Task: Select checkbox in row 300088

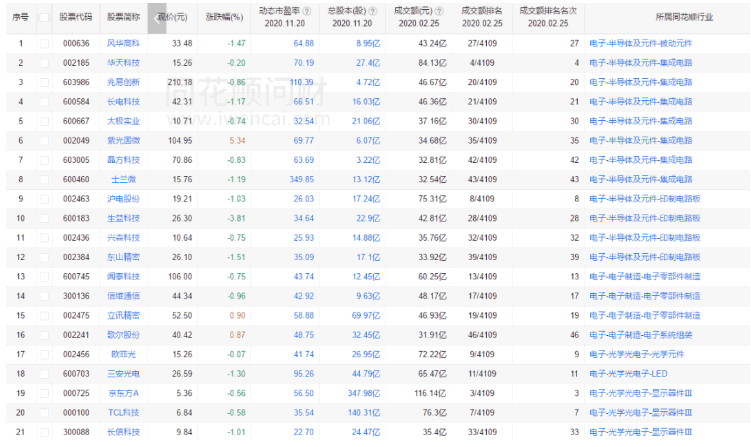Action: tap(44, 432)
